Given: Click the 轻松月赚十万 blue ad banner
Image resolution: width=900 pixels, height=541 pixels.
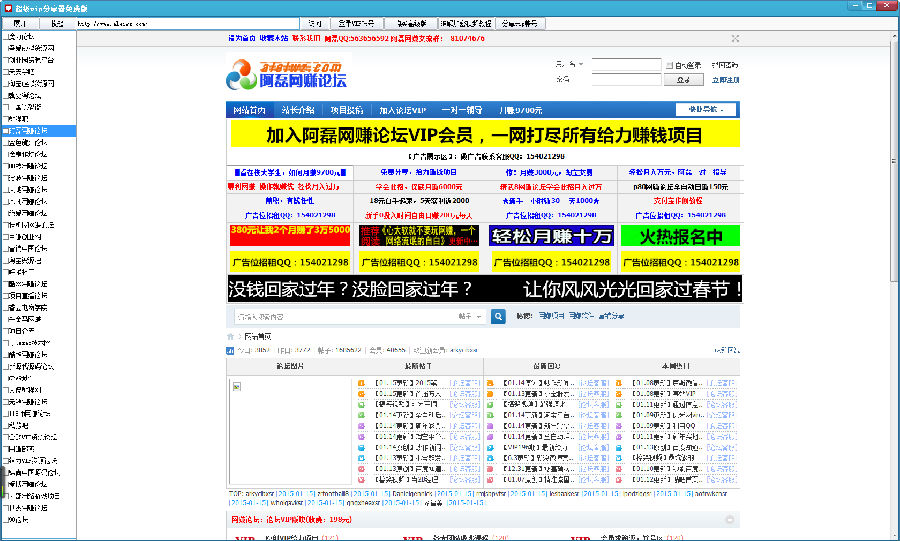Looking at the screenshot, I should pos(552,236).
